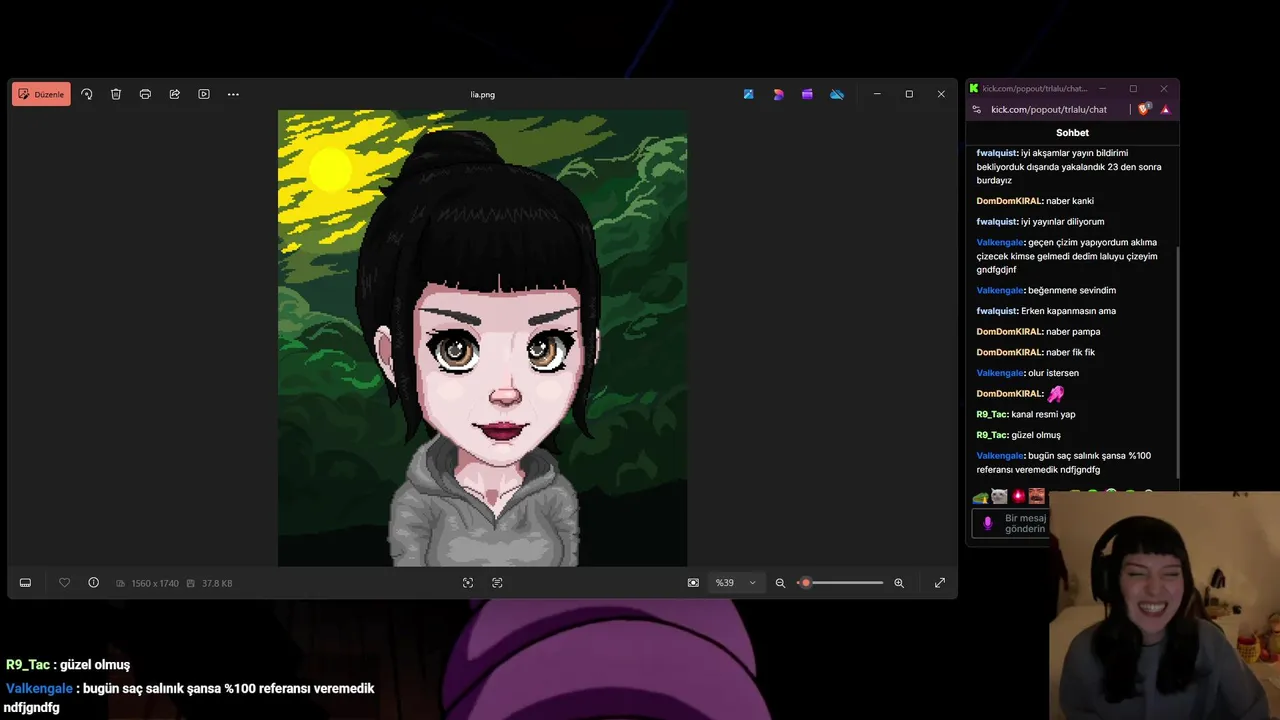Minimize the Photos window
The width and height of the screenshot is (1280, 720).
(877, 94)
